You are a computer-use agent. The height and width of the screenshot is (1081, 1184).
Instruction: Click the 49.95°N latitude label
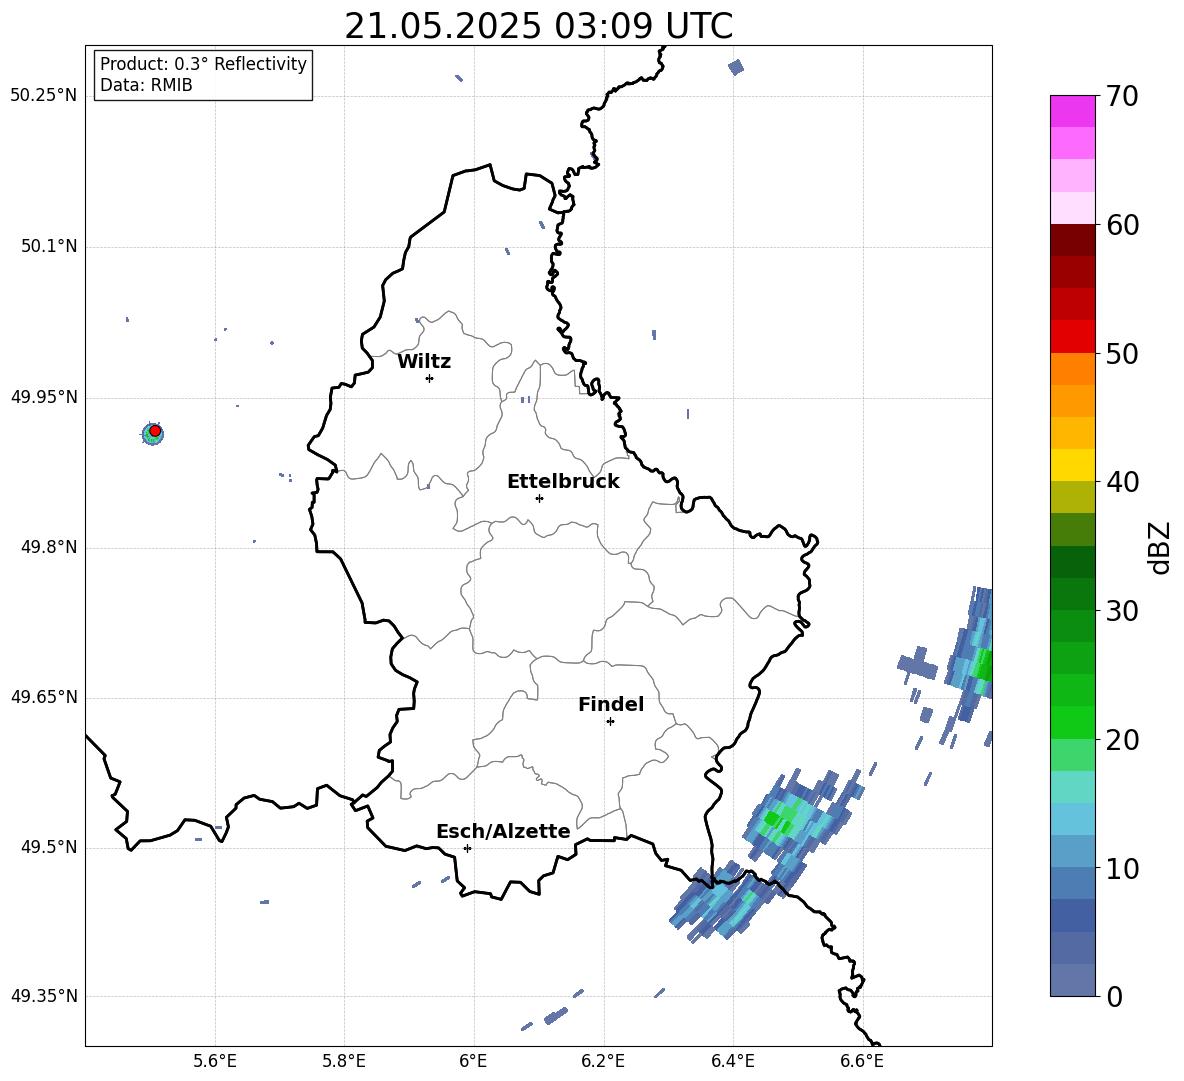point(44,397)
